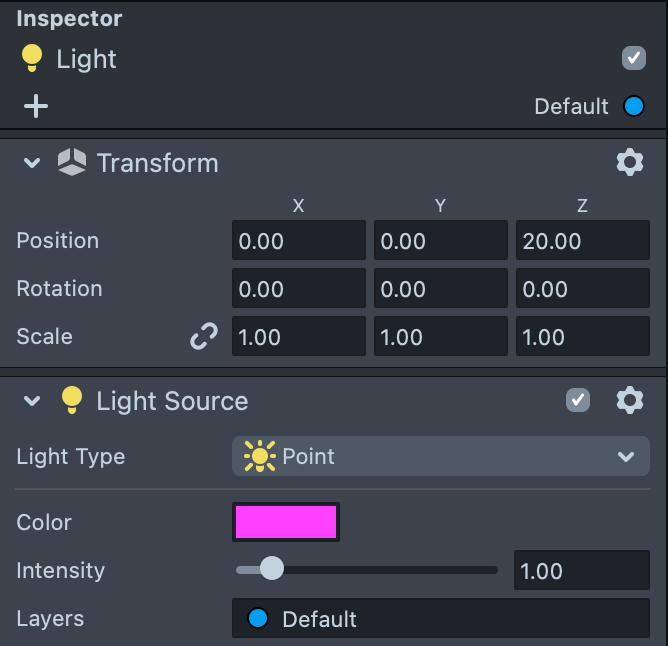
Task: Click the Default layer label at top
Action: pos(571,106)
